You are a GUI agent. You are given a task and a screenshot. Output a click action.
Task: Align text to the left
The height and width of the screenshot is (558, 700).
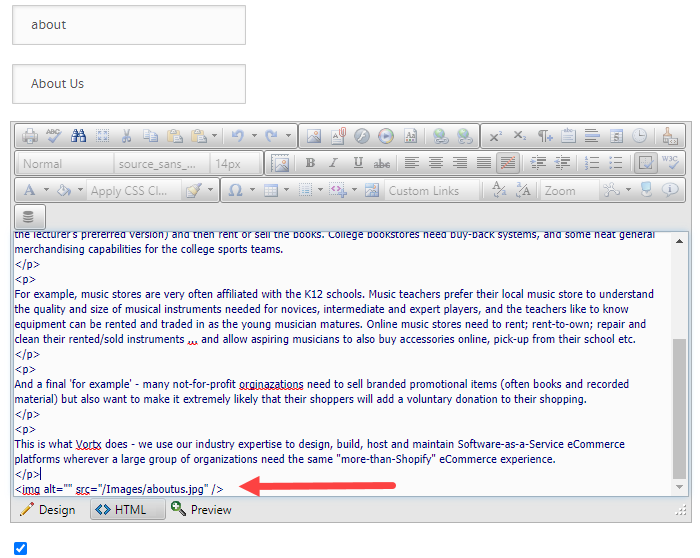412,163
